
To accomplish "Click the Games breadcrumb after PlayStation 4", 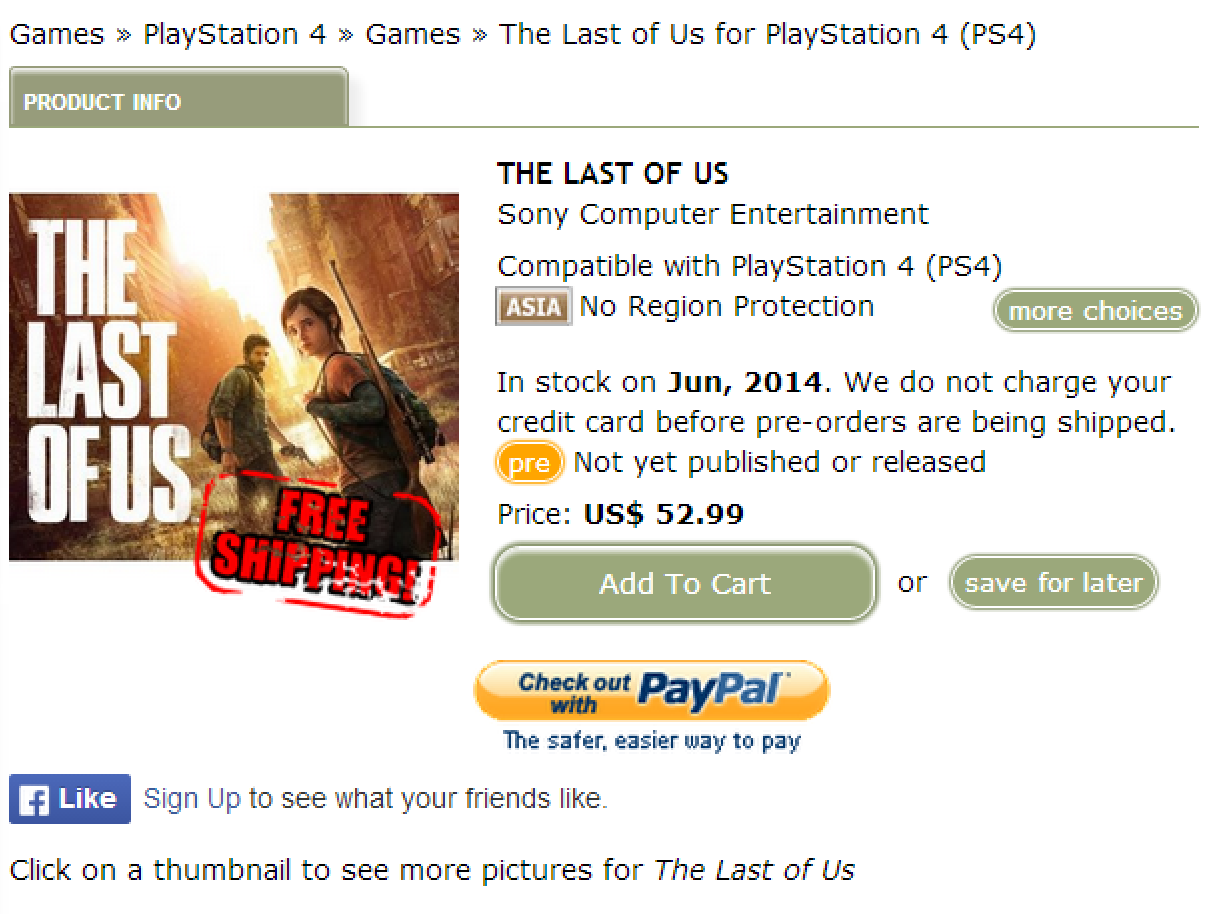I will coord(413,35).
